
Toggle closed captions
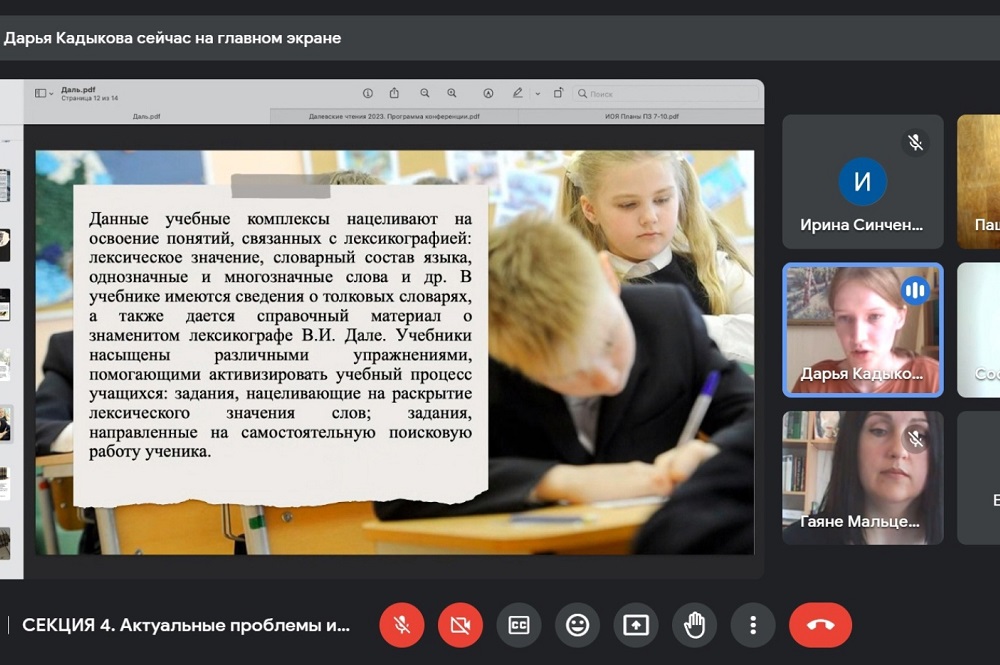tap(518, 625)
